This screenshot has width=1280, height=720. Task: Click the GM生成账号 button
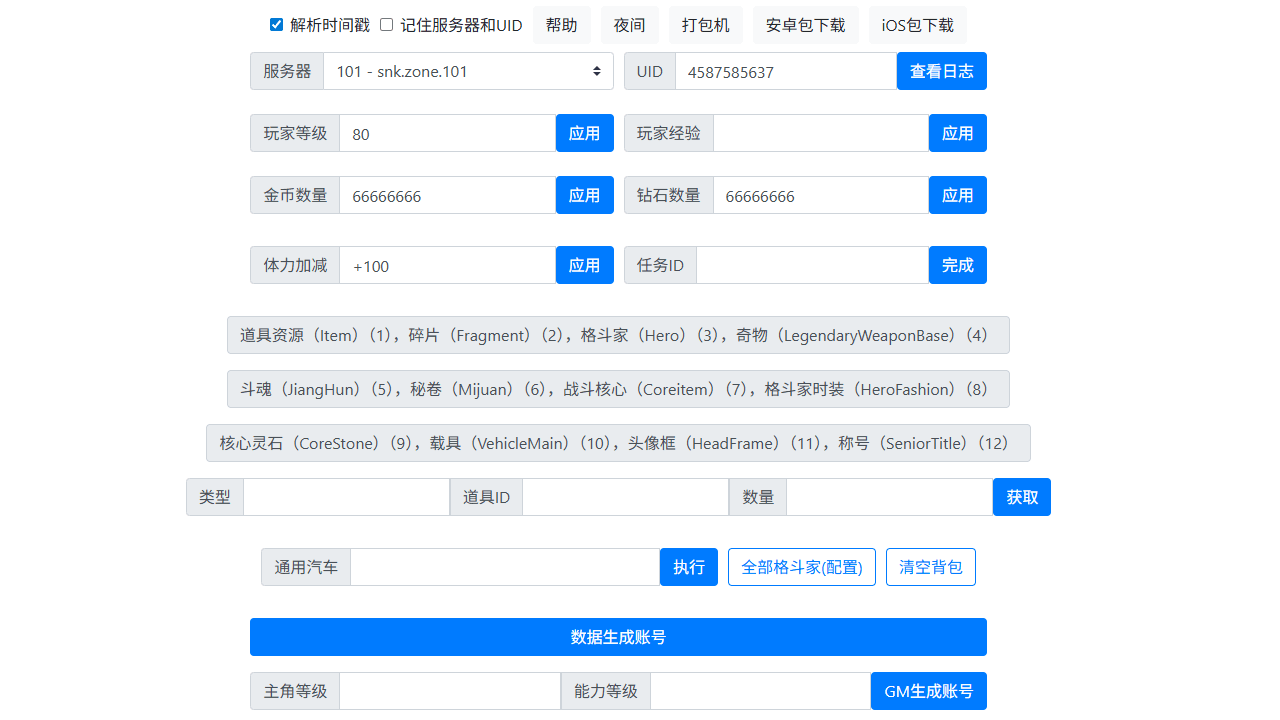pyautogui.click(x=928, y=690)
